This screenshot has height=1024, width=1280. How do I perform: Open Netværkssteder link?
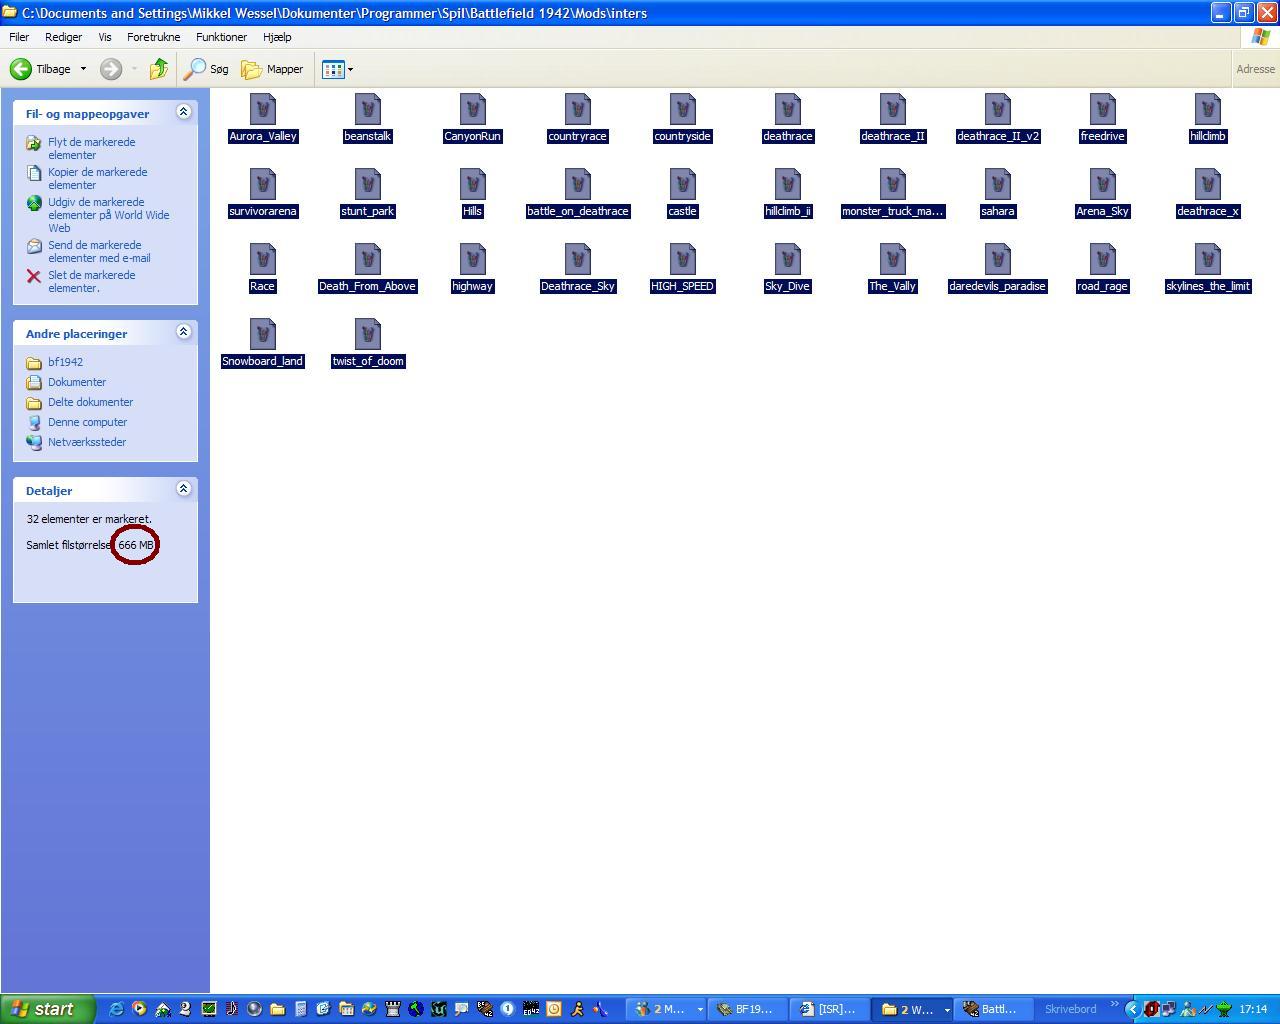86,442
